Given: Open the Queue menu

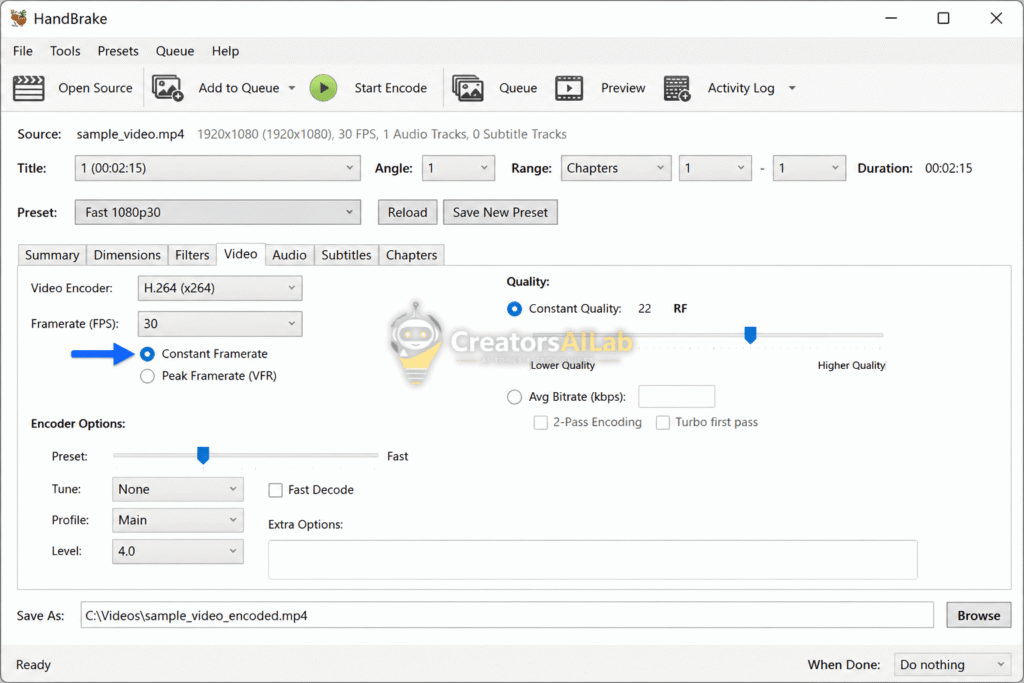Looking at the screenshot, I should tap(174, 51).
